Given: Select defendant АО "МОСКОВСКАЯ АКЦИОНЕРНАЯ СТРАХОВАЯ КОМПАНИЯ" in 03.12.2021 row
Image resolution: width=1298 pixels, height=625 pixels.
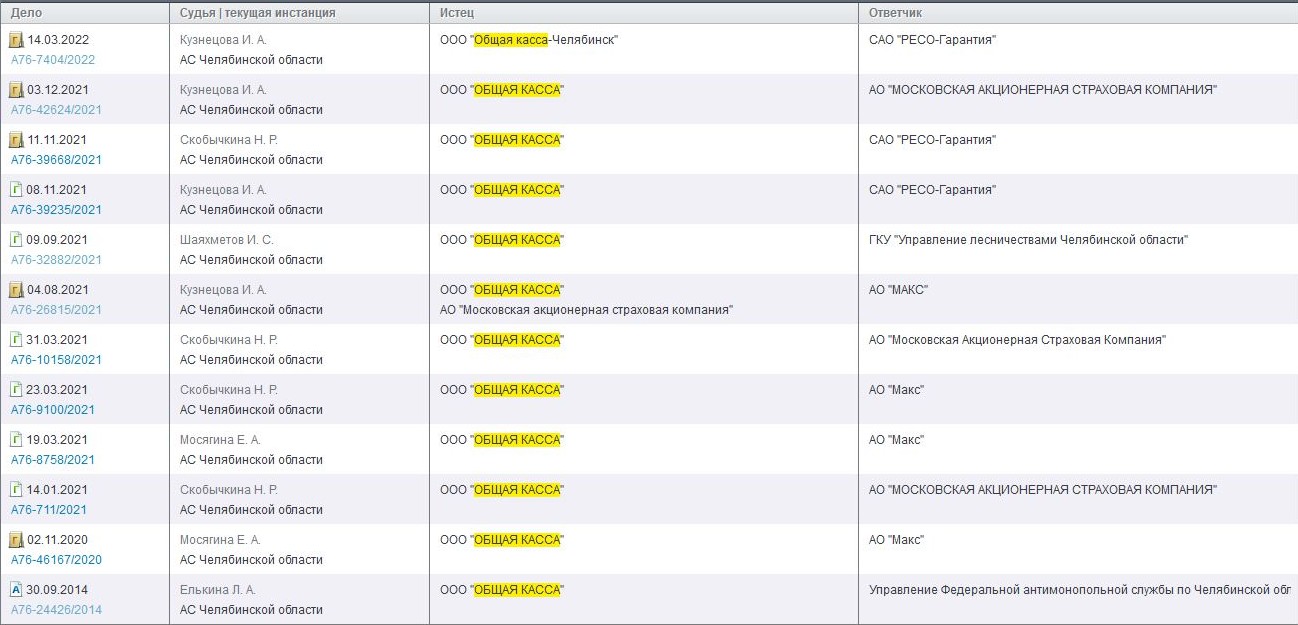Looking at the screenshot, I should pos(1043,90).
